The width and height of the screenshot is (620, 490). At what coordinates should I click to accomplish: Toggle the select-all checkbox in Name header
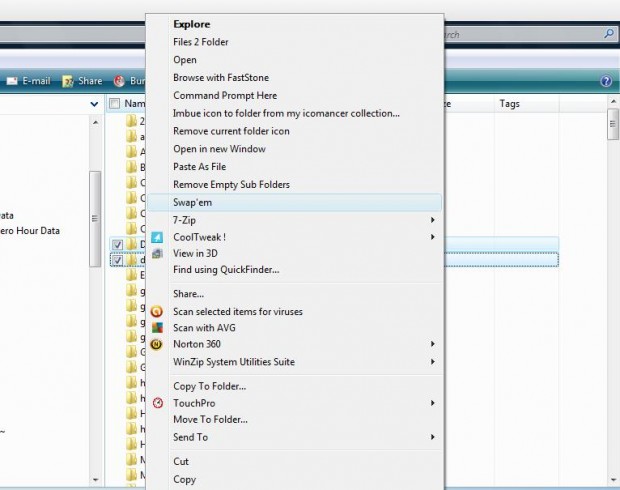(x=114, y=104)
